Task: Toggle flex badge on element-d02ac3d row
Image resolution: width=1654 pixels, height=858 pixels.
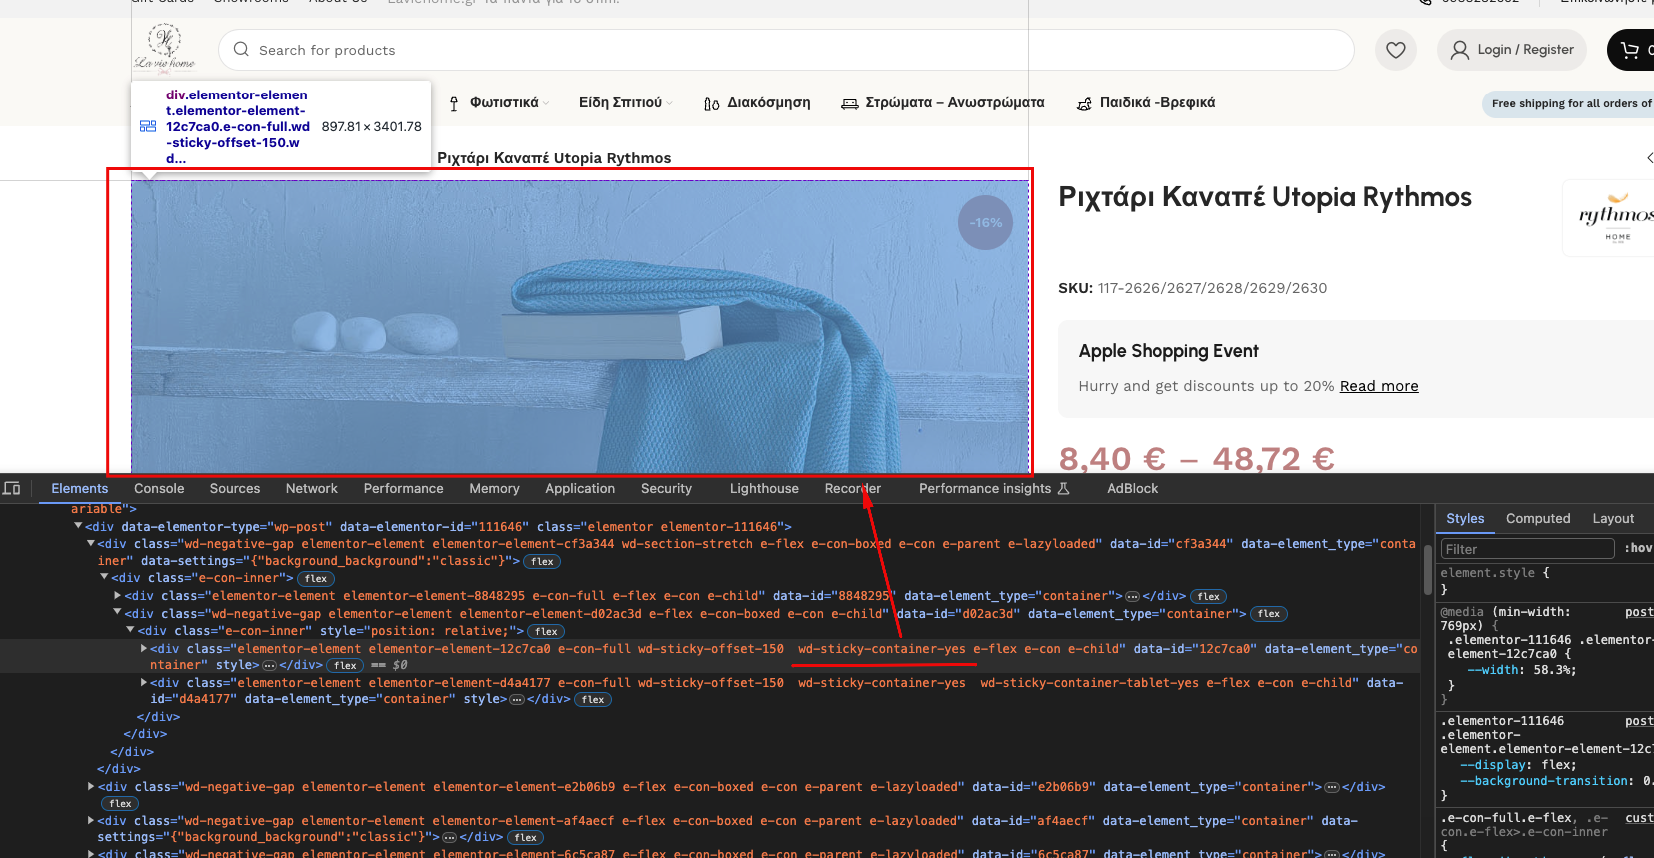Action: click(1270, 614)
